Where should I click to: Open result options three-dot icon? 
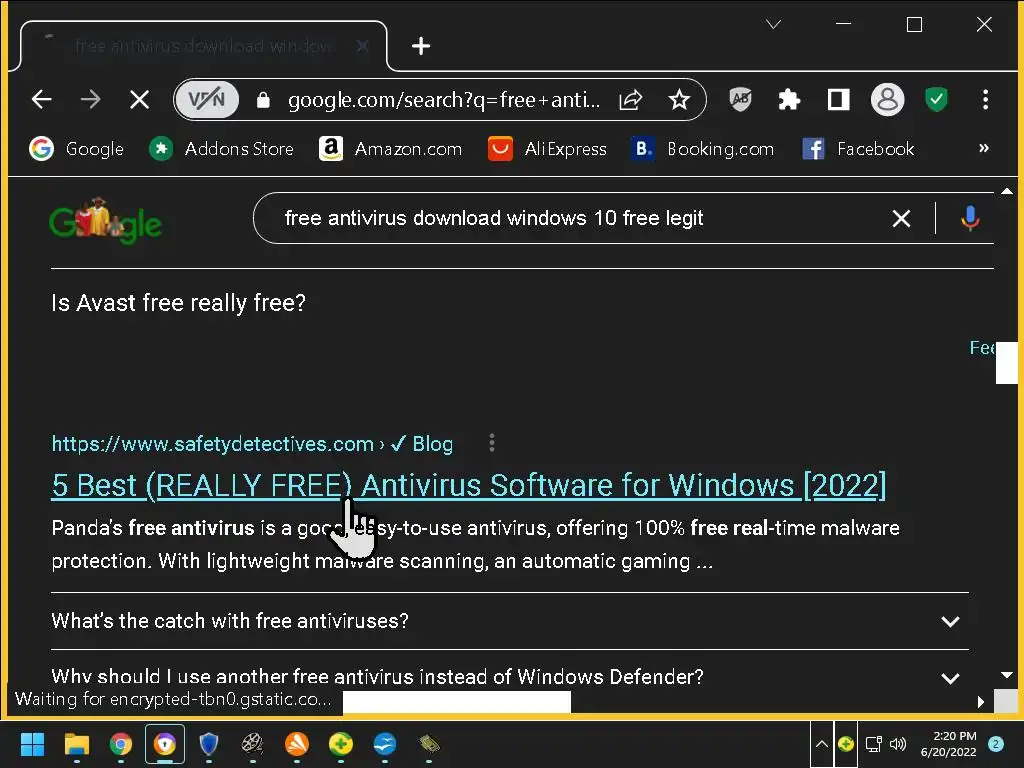tap(492, 443)
